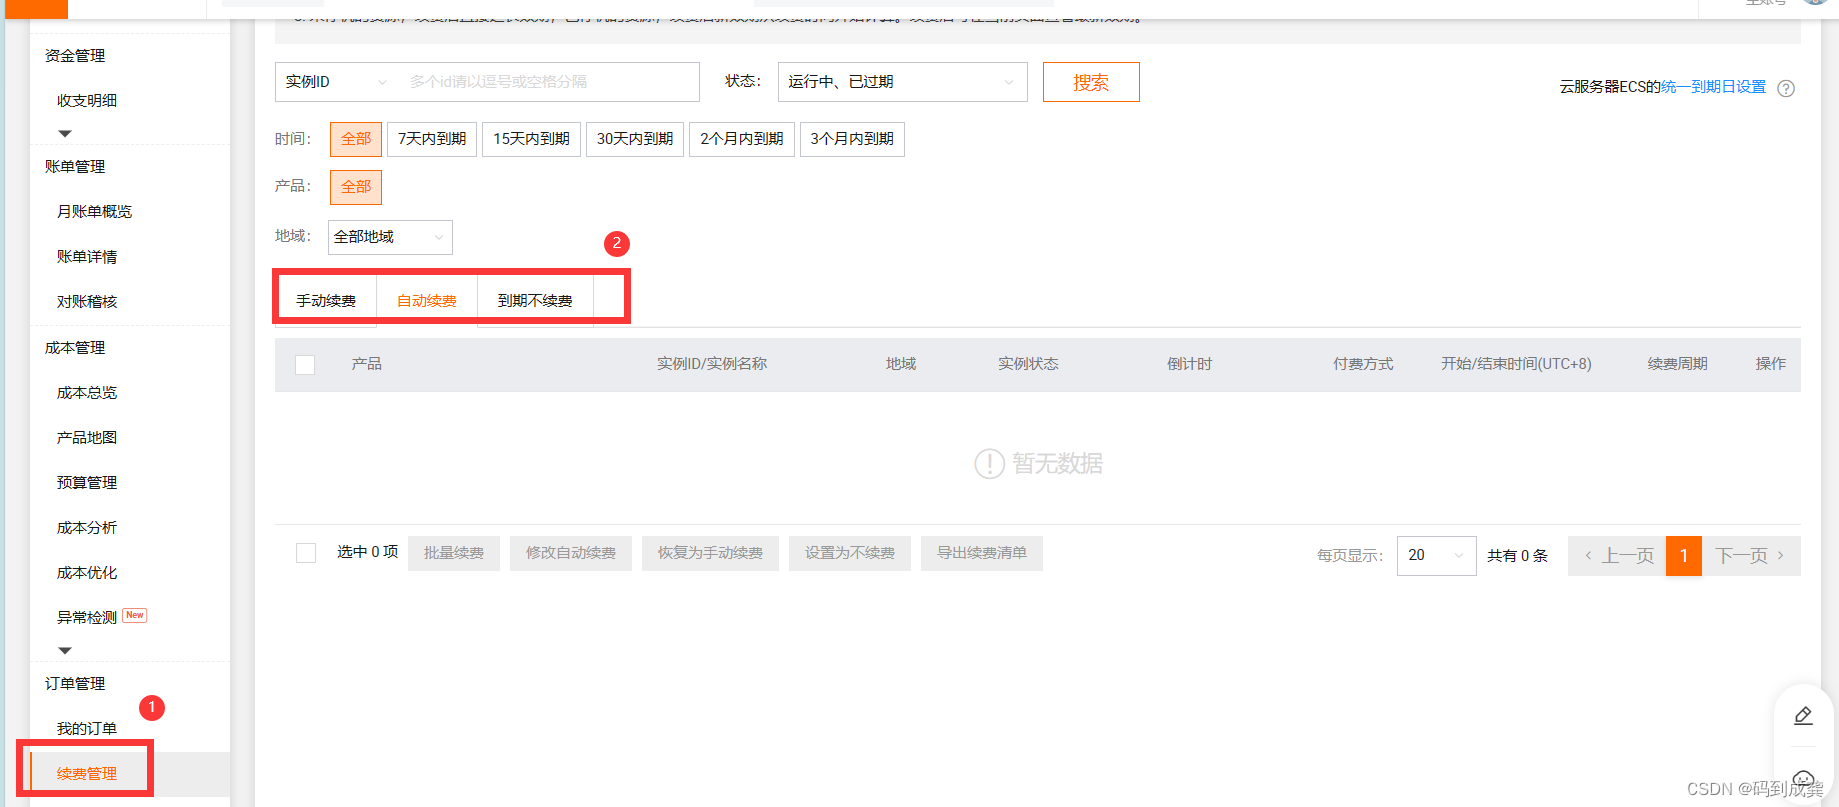Open the per-page count dropdown showing 20
The image size is (1839, 807).
1436,555
